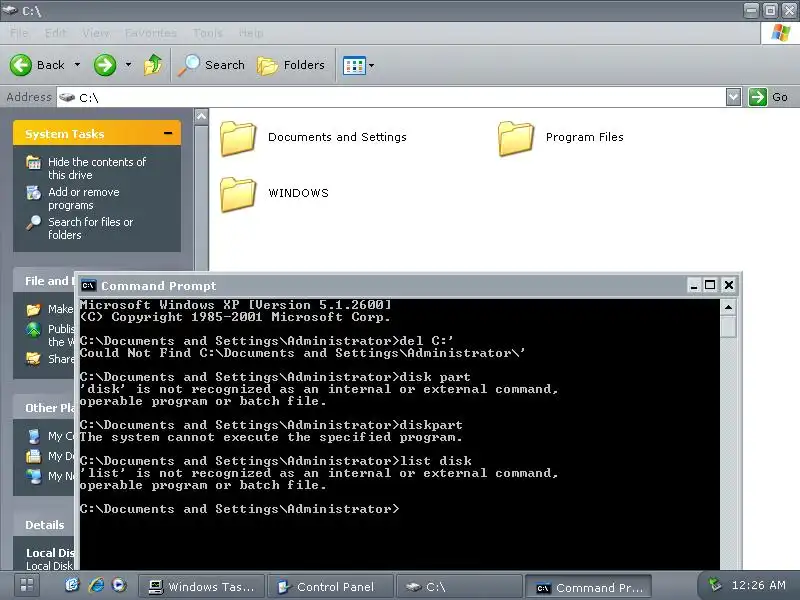This screenshot has height=600, width=800.
Task: Open the Tools menu
Action: pos(207,33)
